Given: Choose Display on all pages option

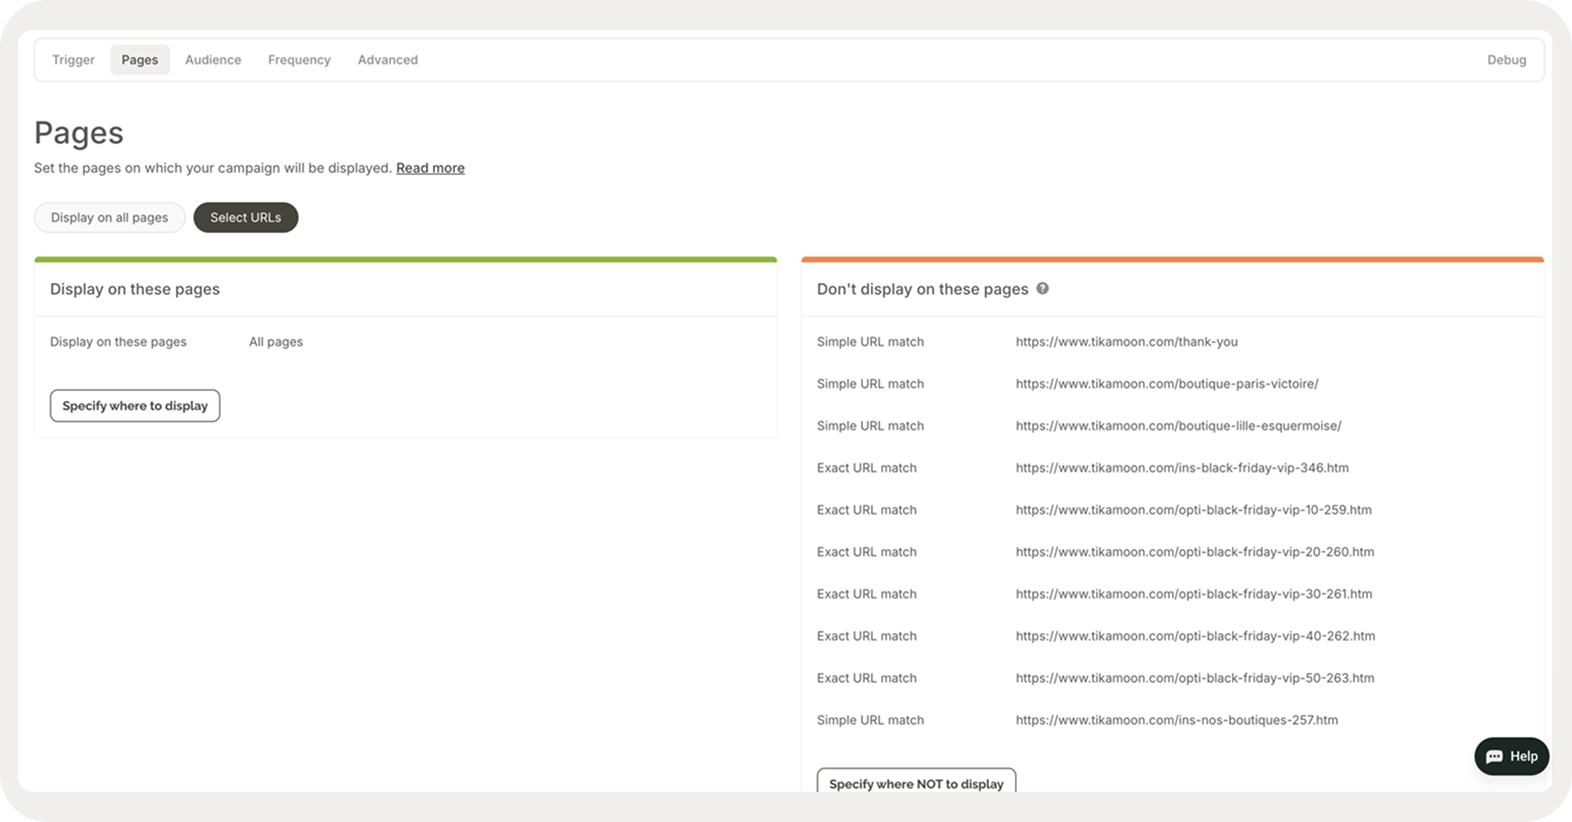Looking at the screenshot, I should 110,217.
